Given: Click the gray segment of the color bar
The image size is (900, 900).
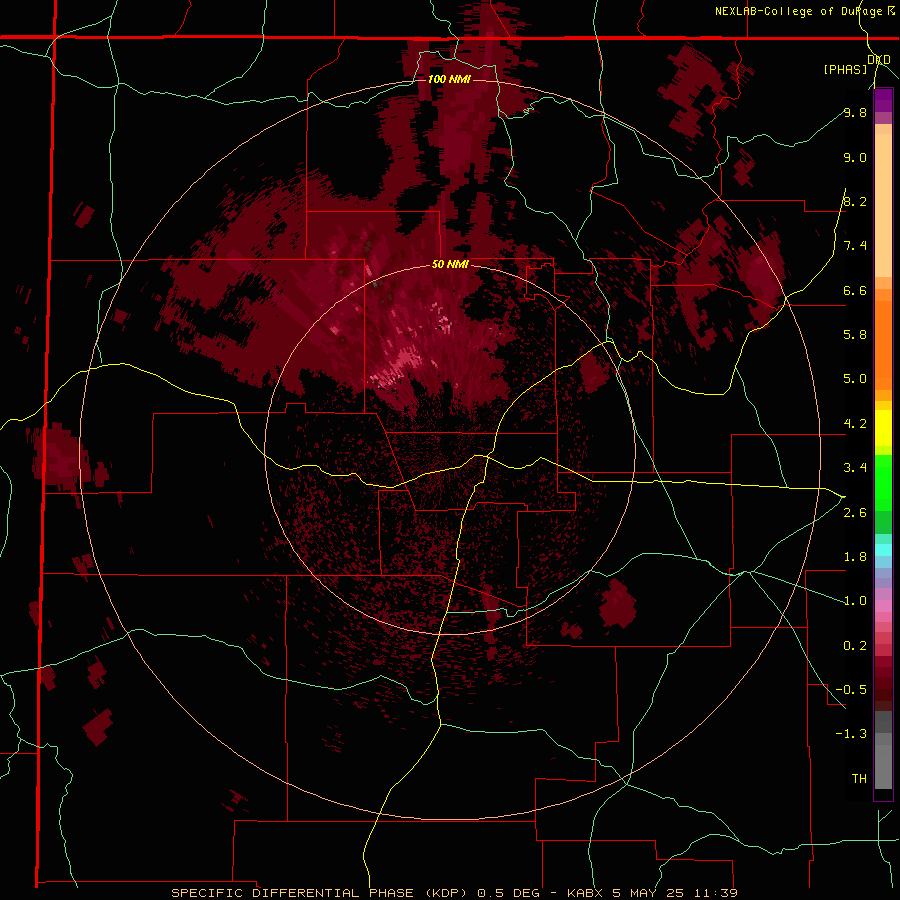Looking at the screenshot, I should click(883, 752).
